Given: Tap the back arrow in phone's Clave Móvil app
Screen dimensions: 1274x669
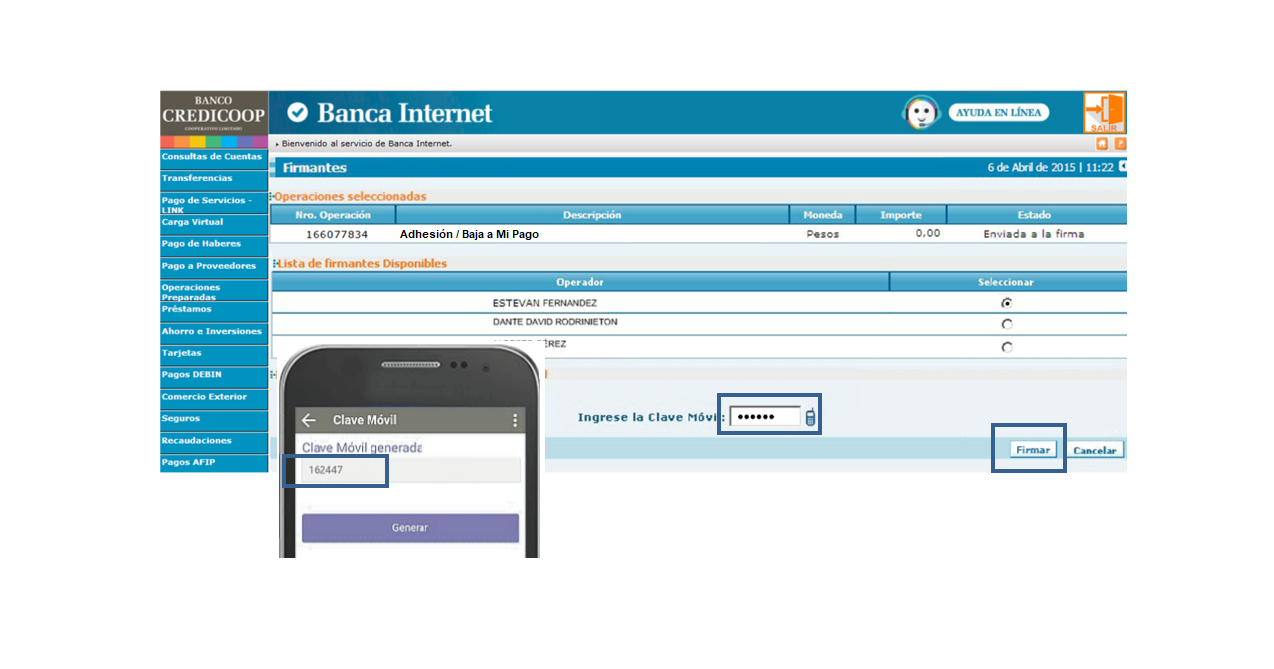Looking at the screenshot, I should (309, 420).
